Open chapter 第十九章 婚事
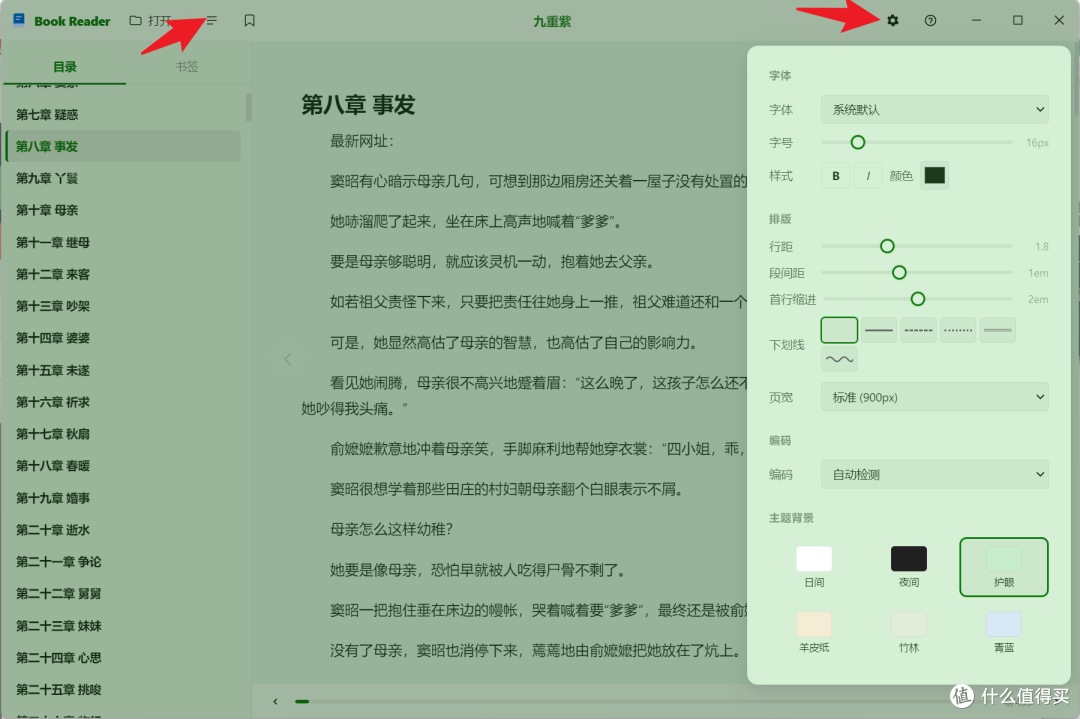This screenshot has height=719, width=1080. click(123, 498)
